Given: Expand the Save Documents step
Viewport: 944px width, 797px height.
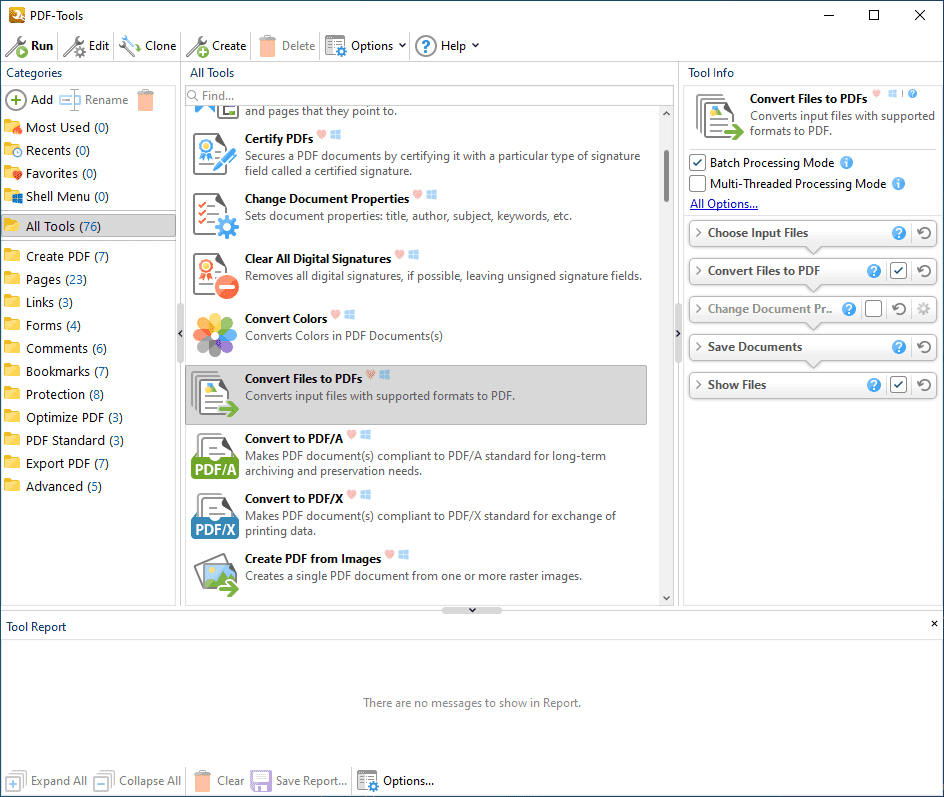Looking at the screenshot, I should coord(698,346).
